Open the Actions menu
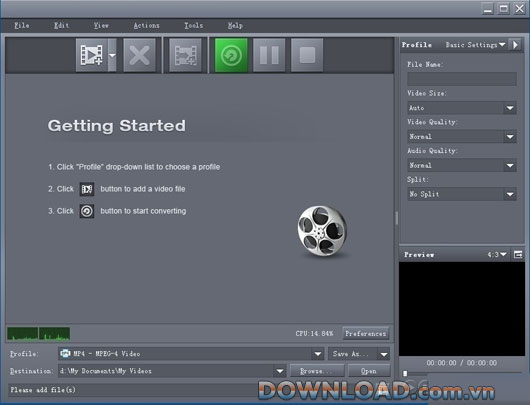Viewport: 530px width, 405px height. click(146, 25)
